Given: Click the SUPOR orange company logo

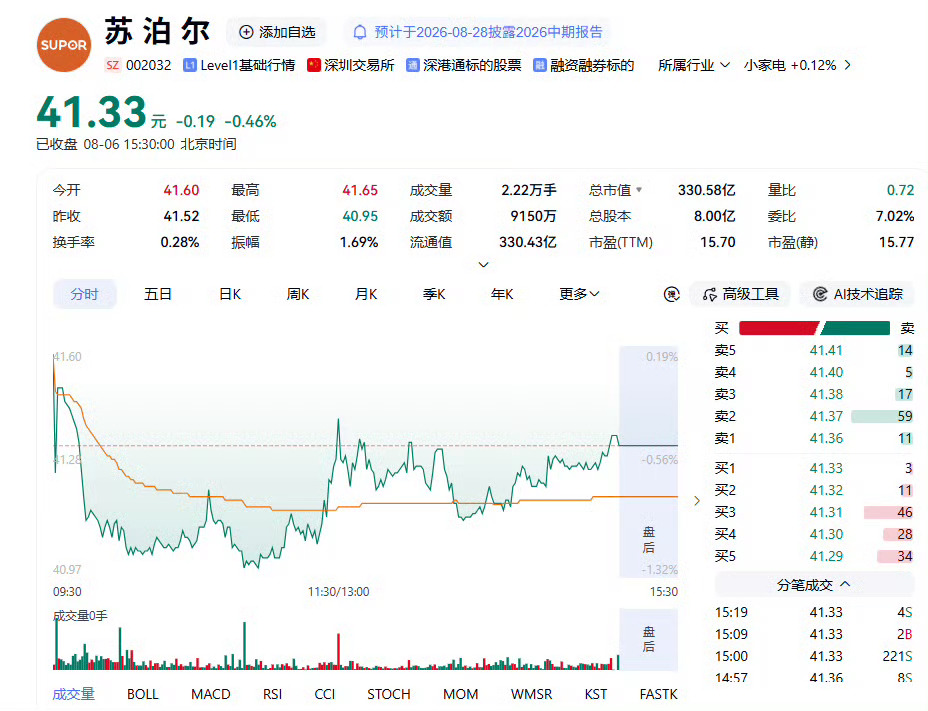Looking at the screenshot, I should coord(64,45).
